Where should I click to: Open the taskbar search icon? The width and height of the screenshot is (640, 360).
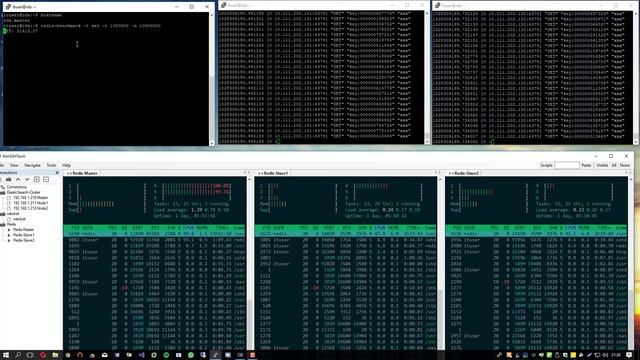(x=18, y=355)
